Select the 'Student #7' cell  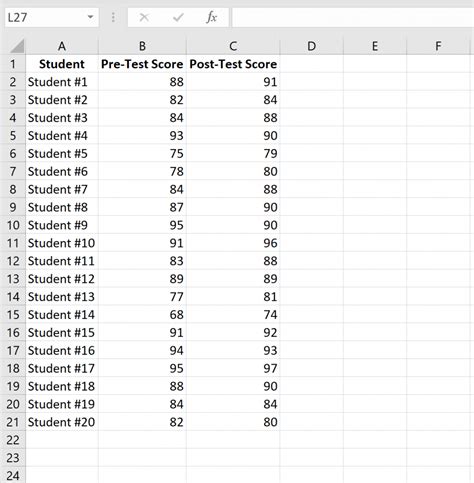click(x=62, y=189)
